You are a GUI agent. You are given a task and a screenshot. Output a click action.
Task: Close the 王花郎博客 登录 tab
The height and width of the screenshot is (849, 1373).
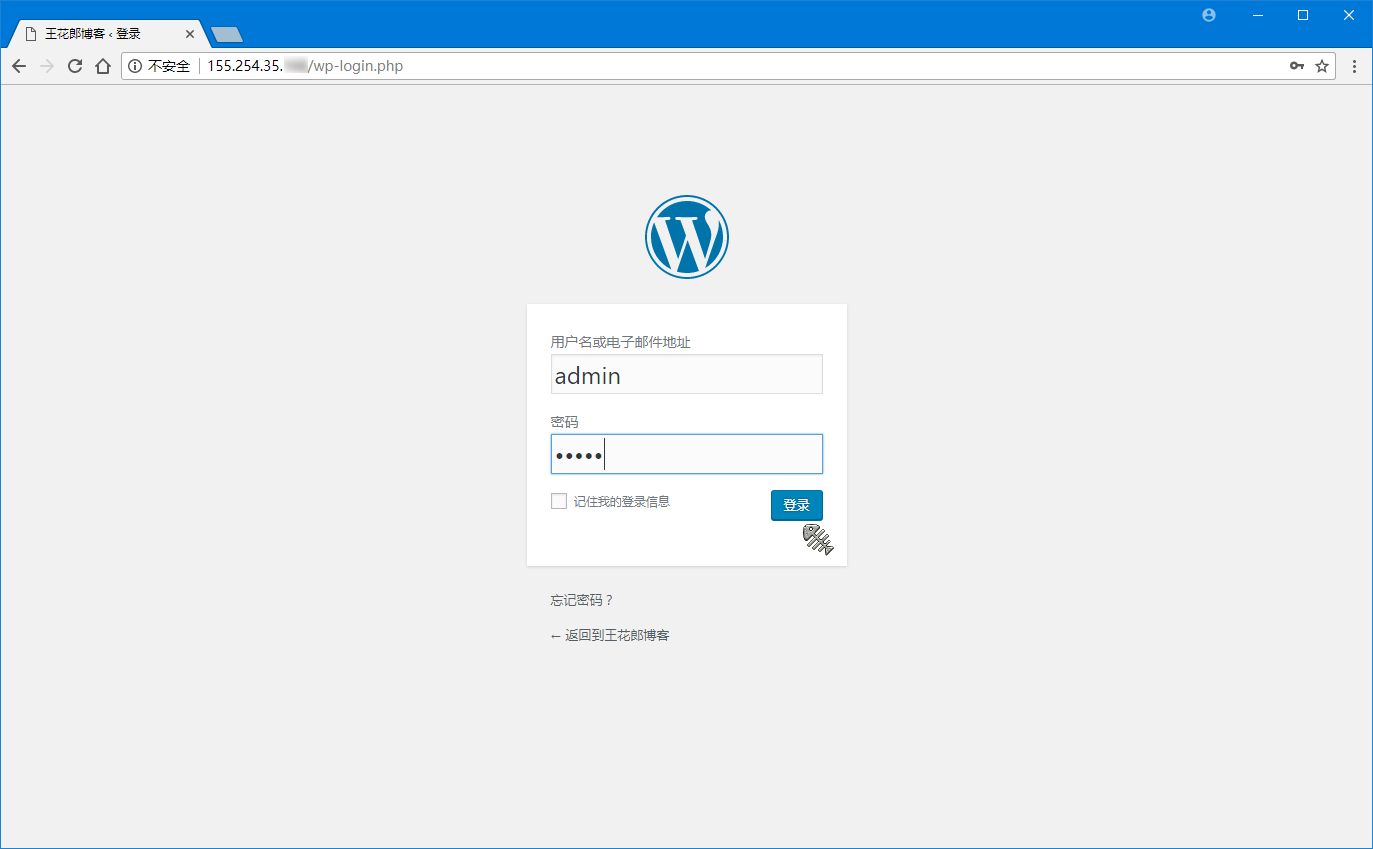tap(190, 34)
